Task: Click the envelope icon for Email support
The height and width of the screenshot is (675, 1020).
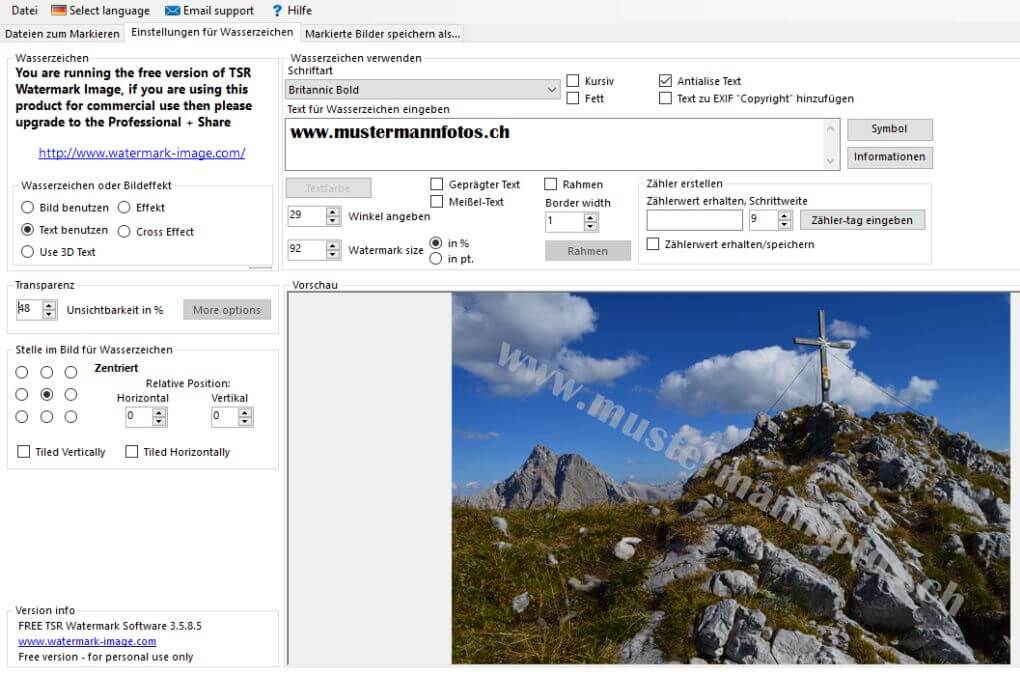Action: coord(173,11)
